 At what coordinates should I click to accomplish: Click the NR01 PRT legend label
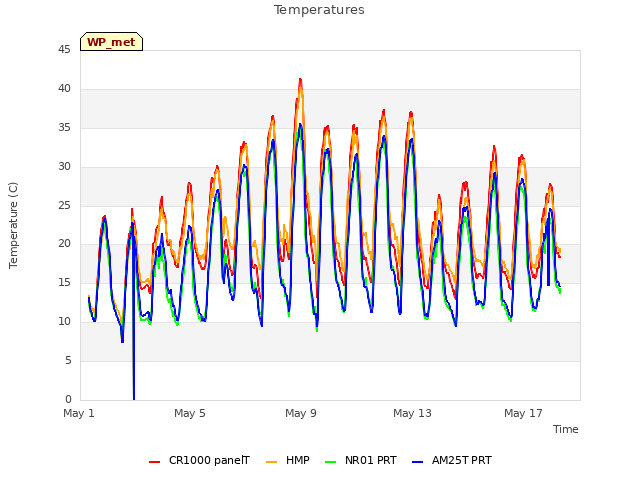371,460
